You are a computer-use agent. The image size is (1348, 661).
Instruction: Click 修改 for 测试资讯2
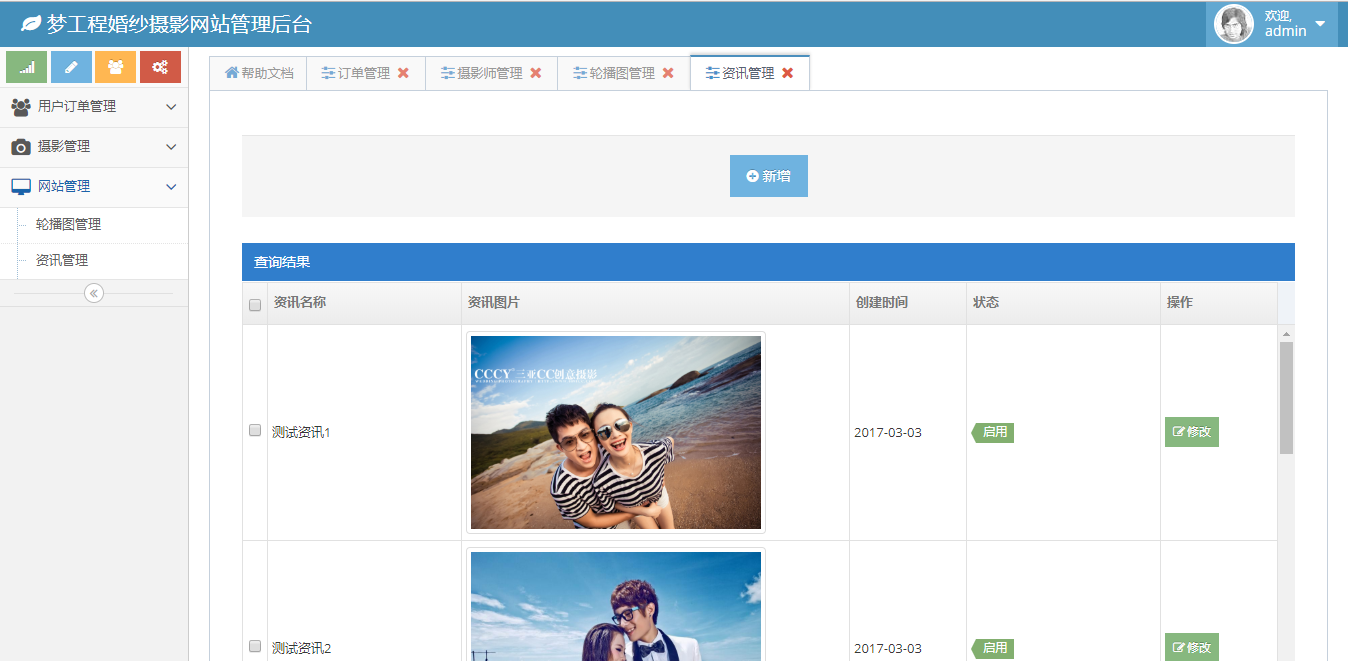coord(1192,647)
